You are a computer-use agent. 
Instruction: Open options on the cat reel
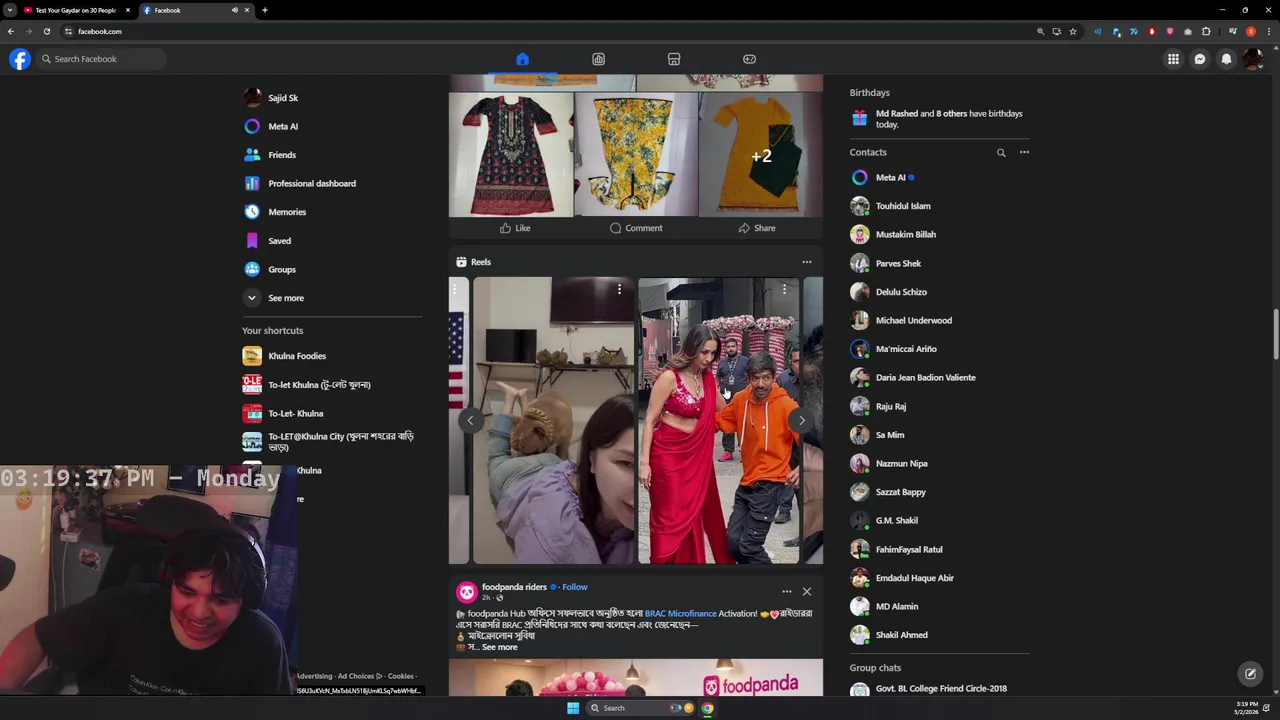click(x=619, y=290)
